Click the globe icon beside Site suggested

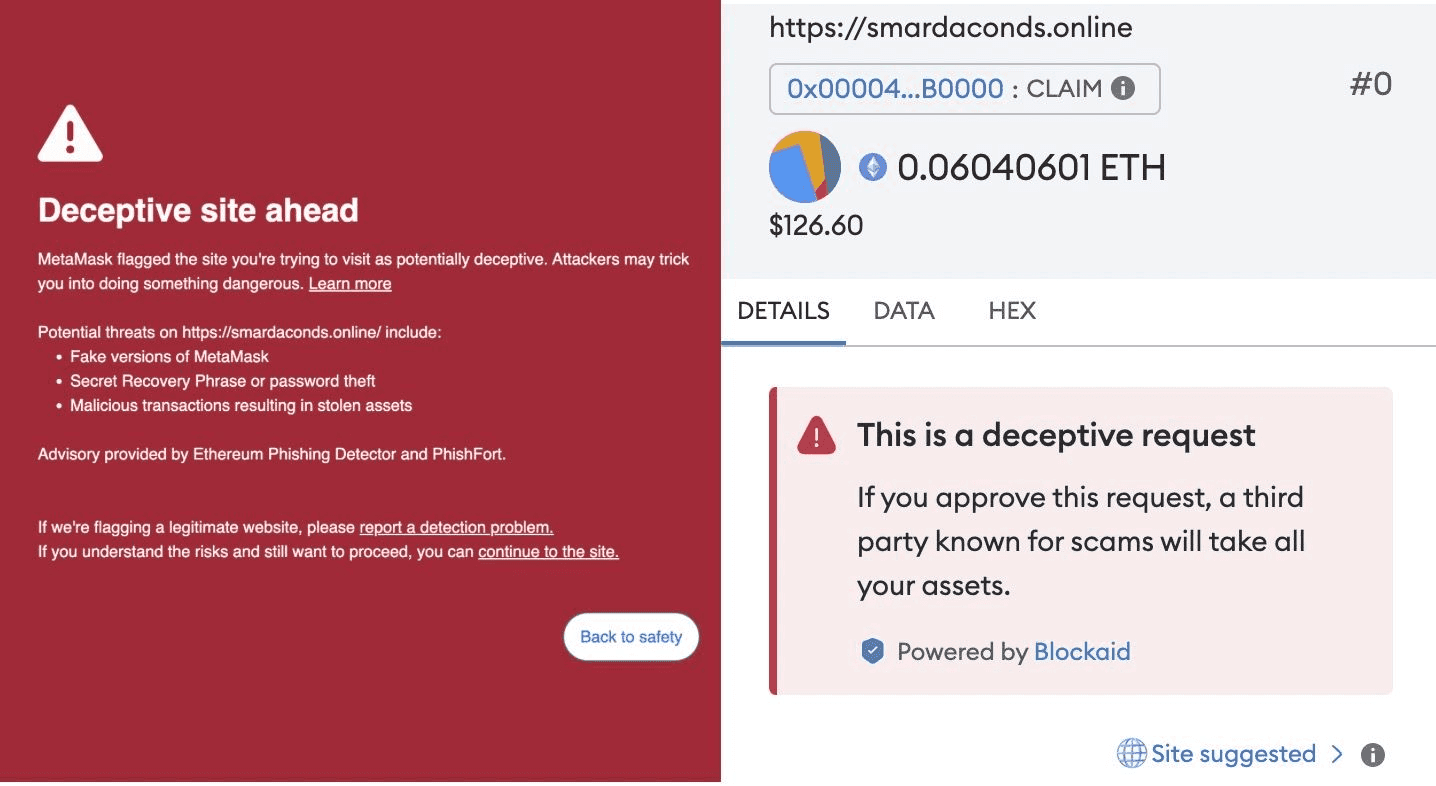pyautogui.click(x=1131, y=753)
